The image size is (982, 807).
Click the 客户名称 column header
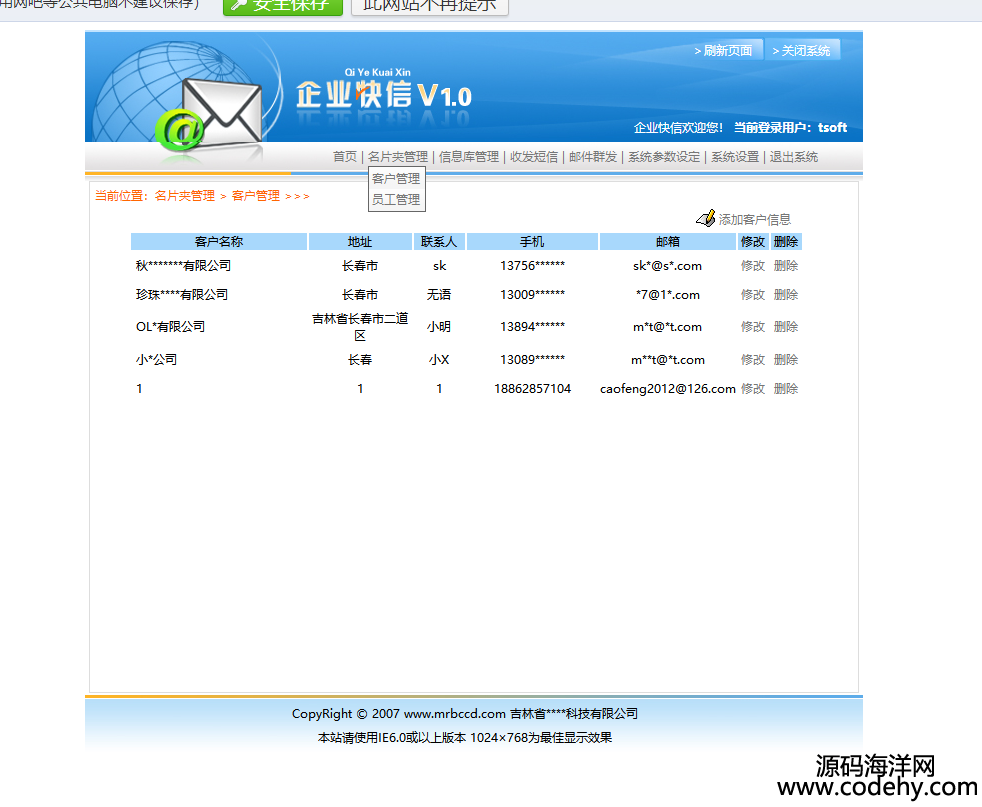[x=219, y=242]
